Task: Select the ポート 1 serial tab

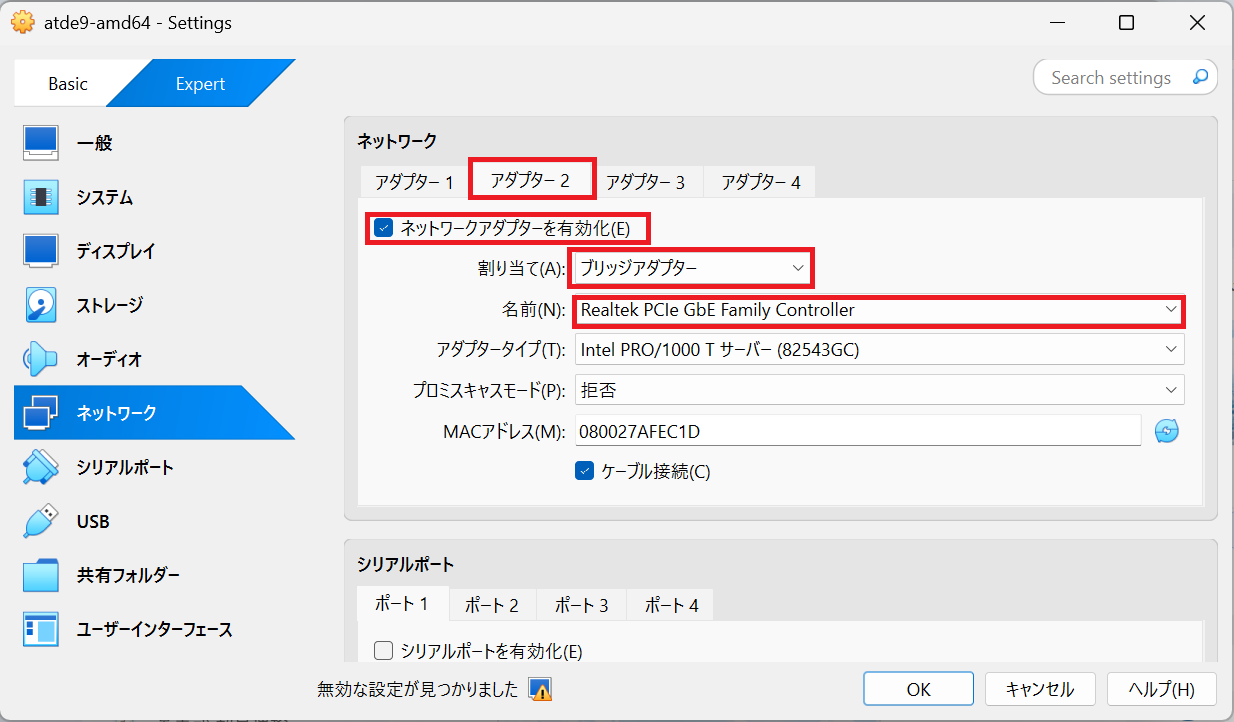Action: point(402,604)
